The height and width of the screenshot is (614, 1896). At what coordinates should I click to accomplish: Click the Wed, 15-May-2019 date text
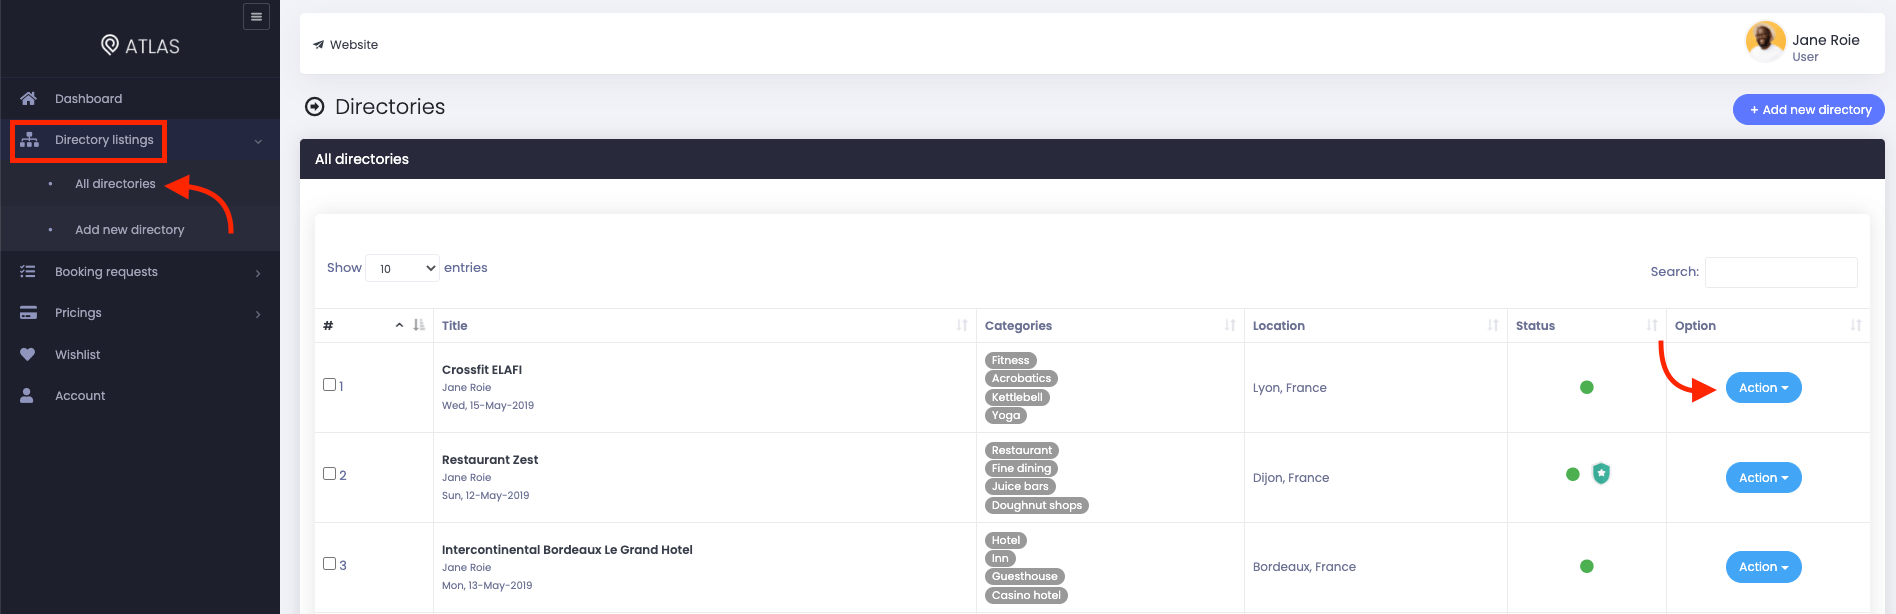coord(488,406)
